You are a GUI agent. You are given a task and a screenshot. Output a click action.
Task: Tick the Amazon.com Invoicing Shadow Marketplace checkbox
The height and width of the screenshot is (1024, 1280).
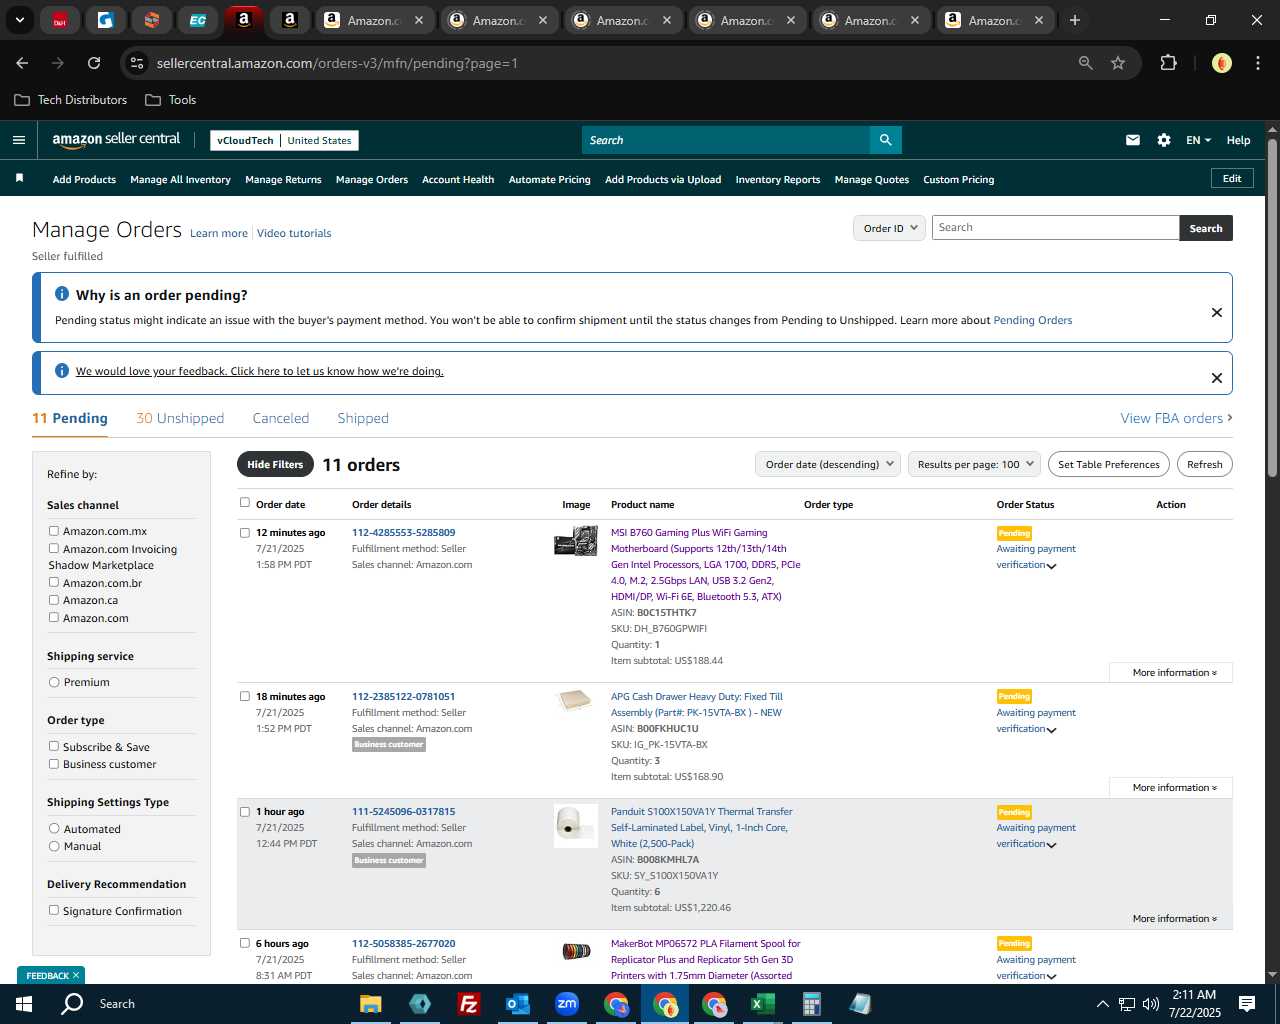point(54,548)
